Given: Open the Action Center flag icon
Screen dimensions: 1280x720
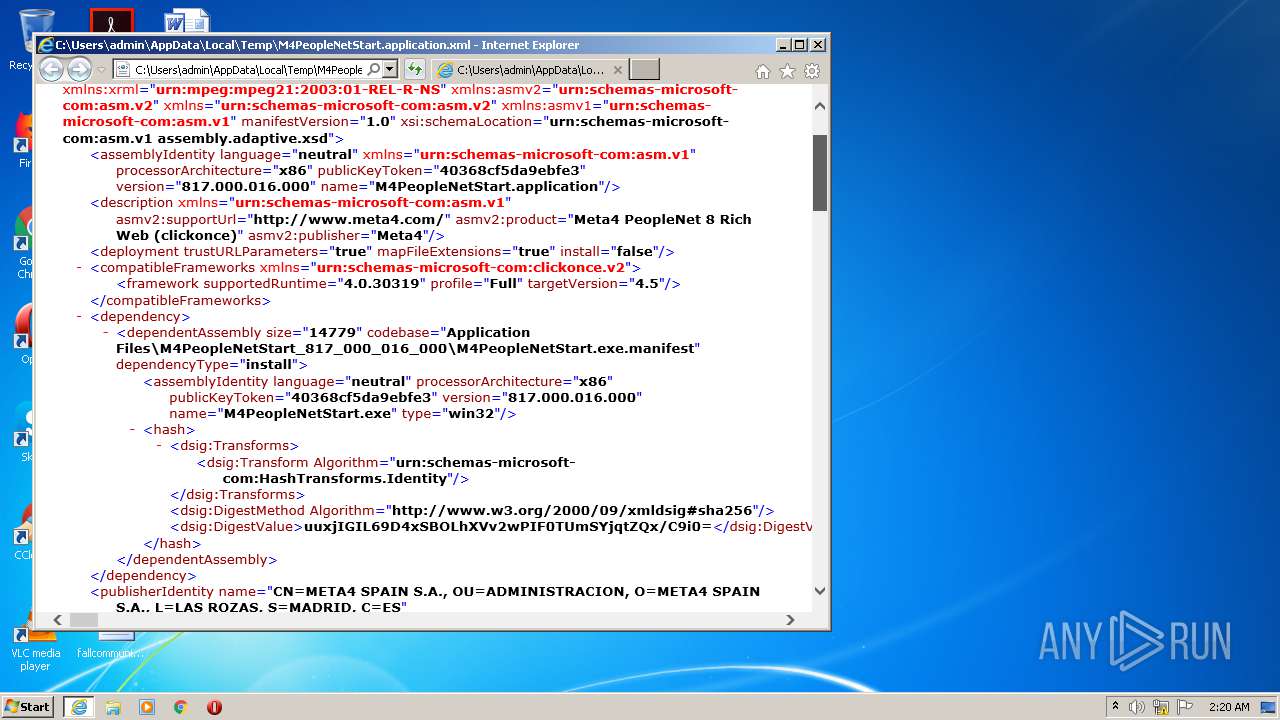Looking at the screenshot, I should coord(1185,707).
